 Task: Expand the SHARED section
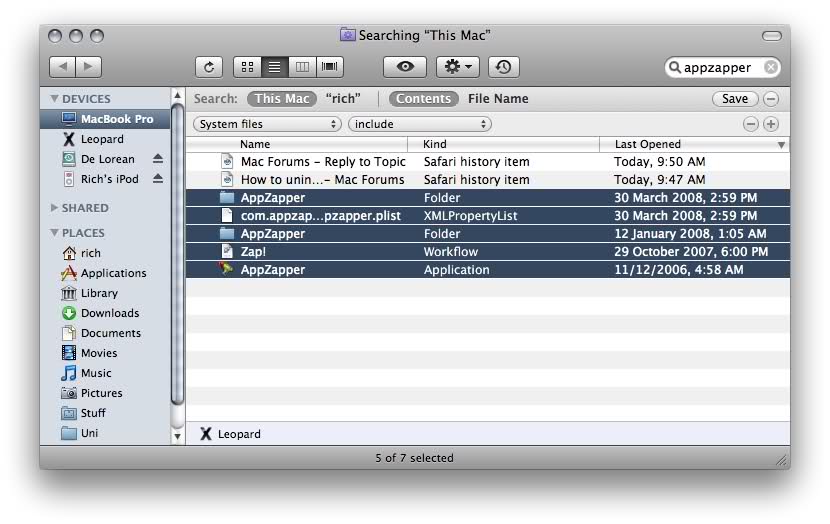[x=54, y=207]
